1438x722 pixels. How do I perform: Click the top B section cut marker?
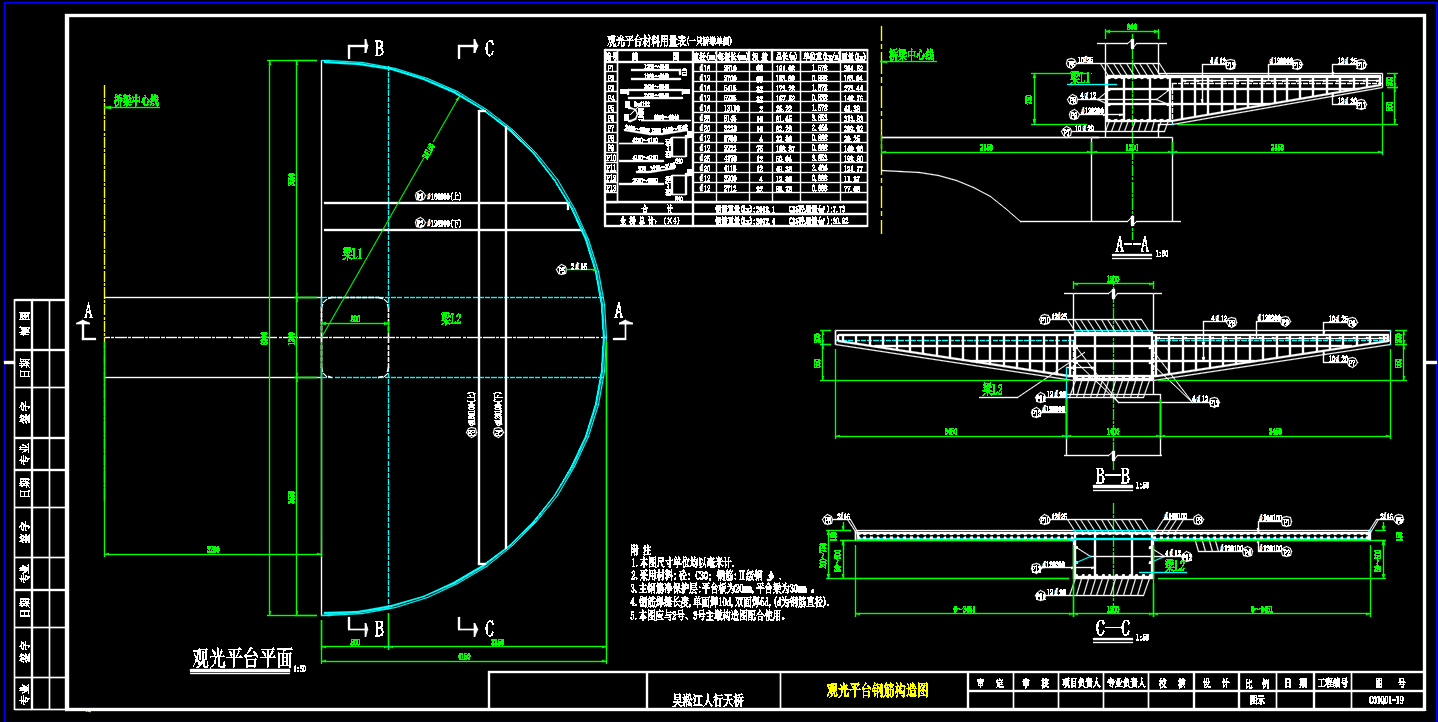click(365, 48)
